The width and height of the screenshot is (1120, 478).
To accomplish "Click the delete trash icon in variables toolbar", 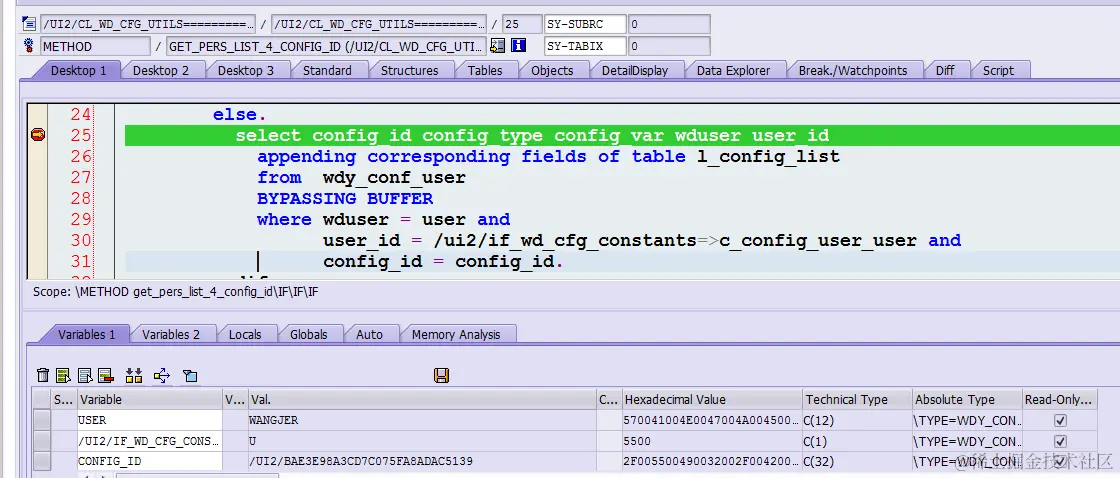I will 43,375.
